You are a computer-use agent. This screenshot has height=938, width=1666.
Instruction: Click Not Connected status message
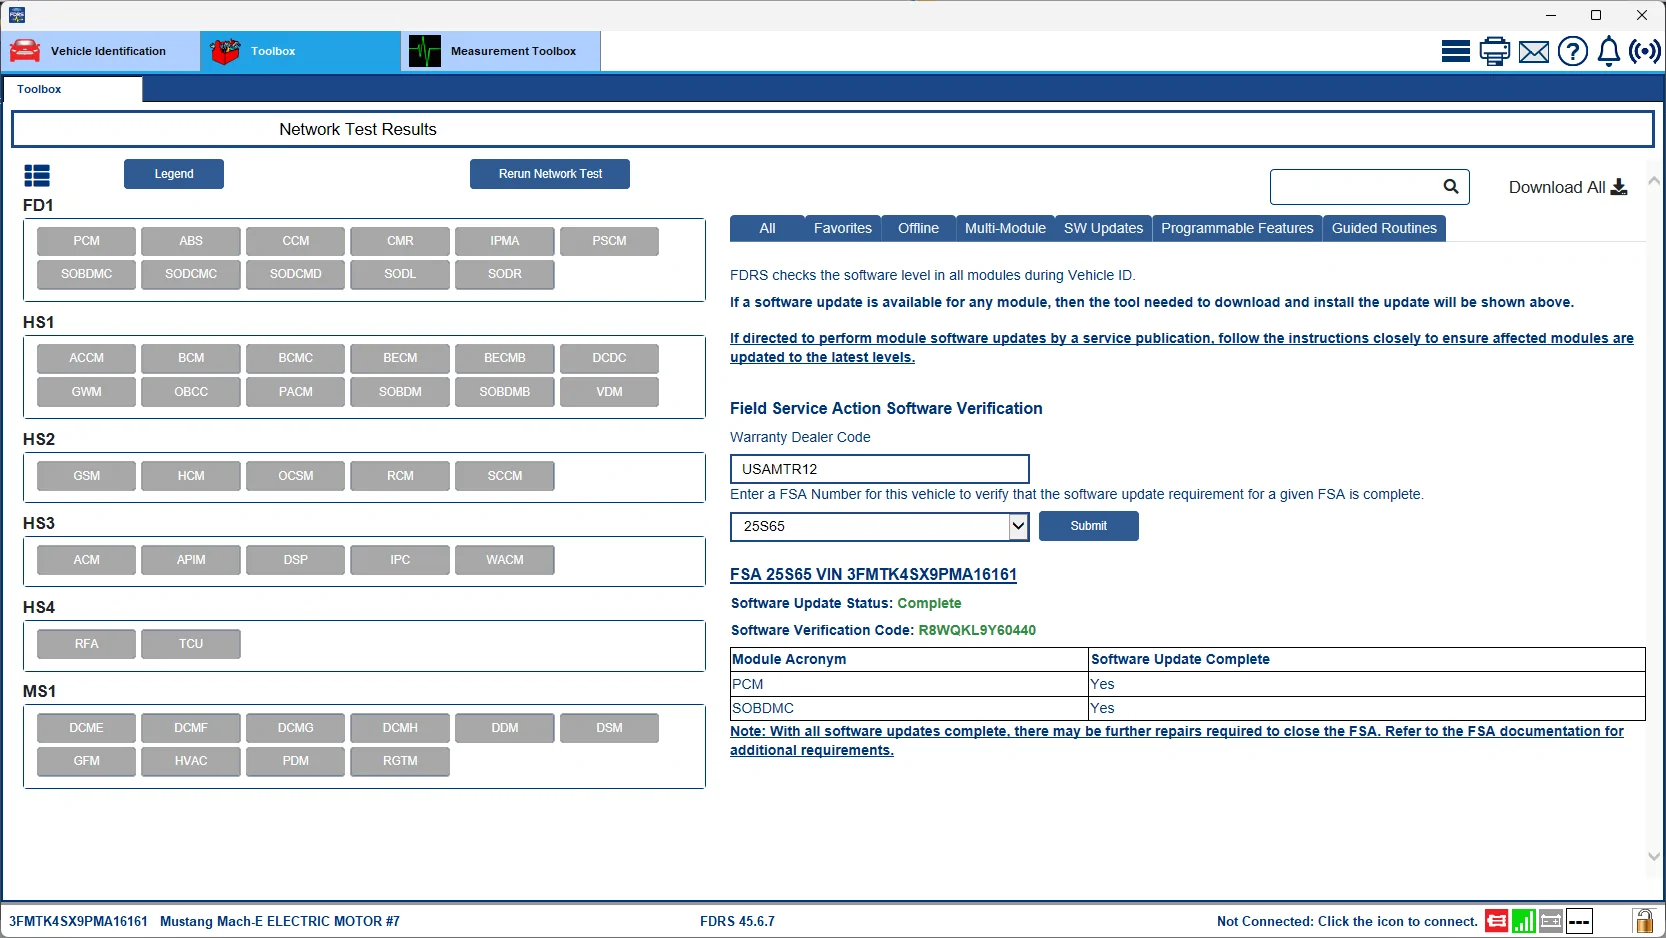click(1347, 922)
